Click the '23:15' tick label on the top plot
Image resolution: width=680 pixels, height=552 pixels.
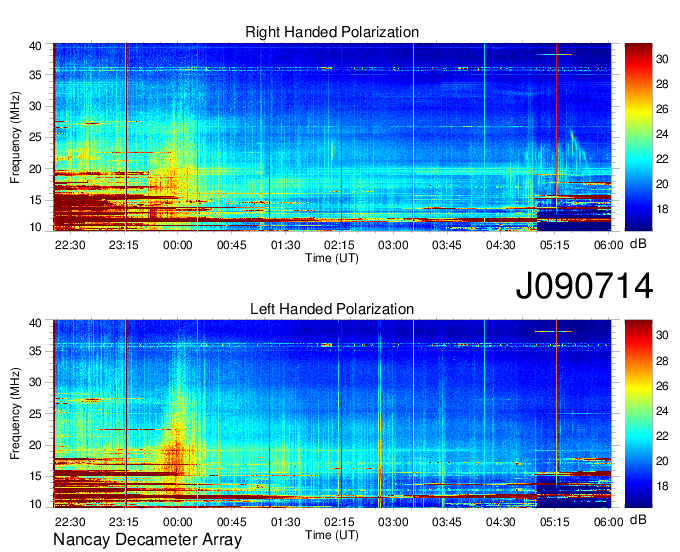point(124,245)
